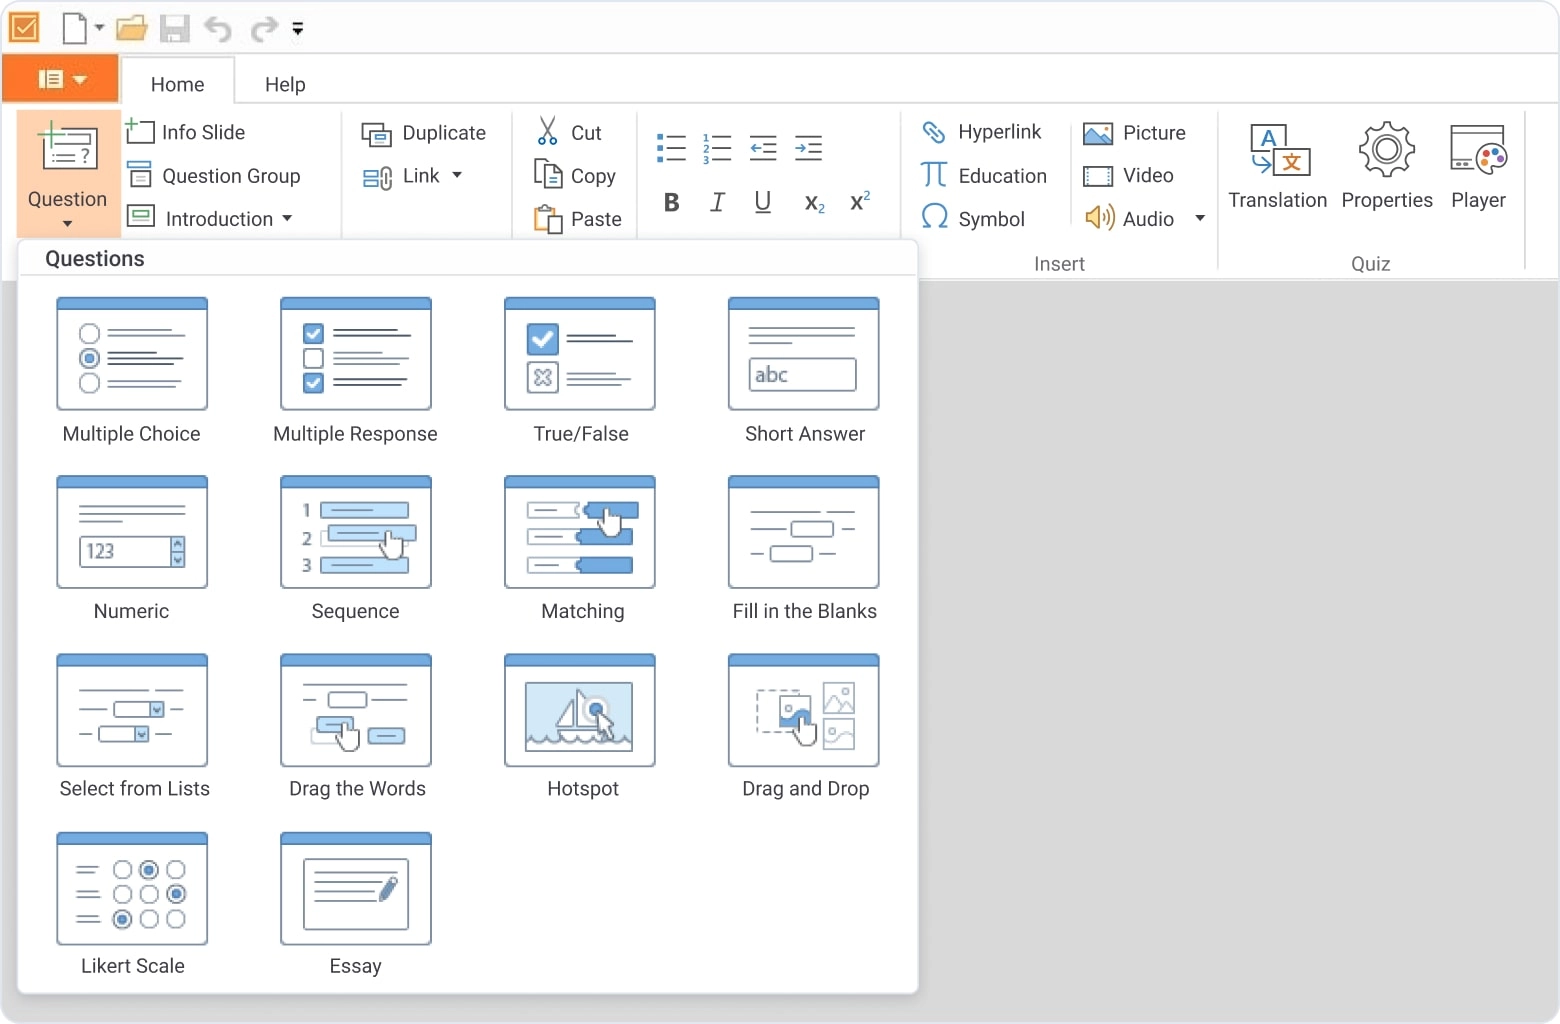The image size is (1560, 1024).
Task: Switch to the Help tab
Action: click(285, 85)
